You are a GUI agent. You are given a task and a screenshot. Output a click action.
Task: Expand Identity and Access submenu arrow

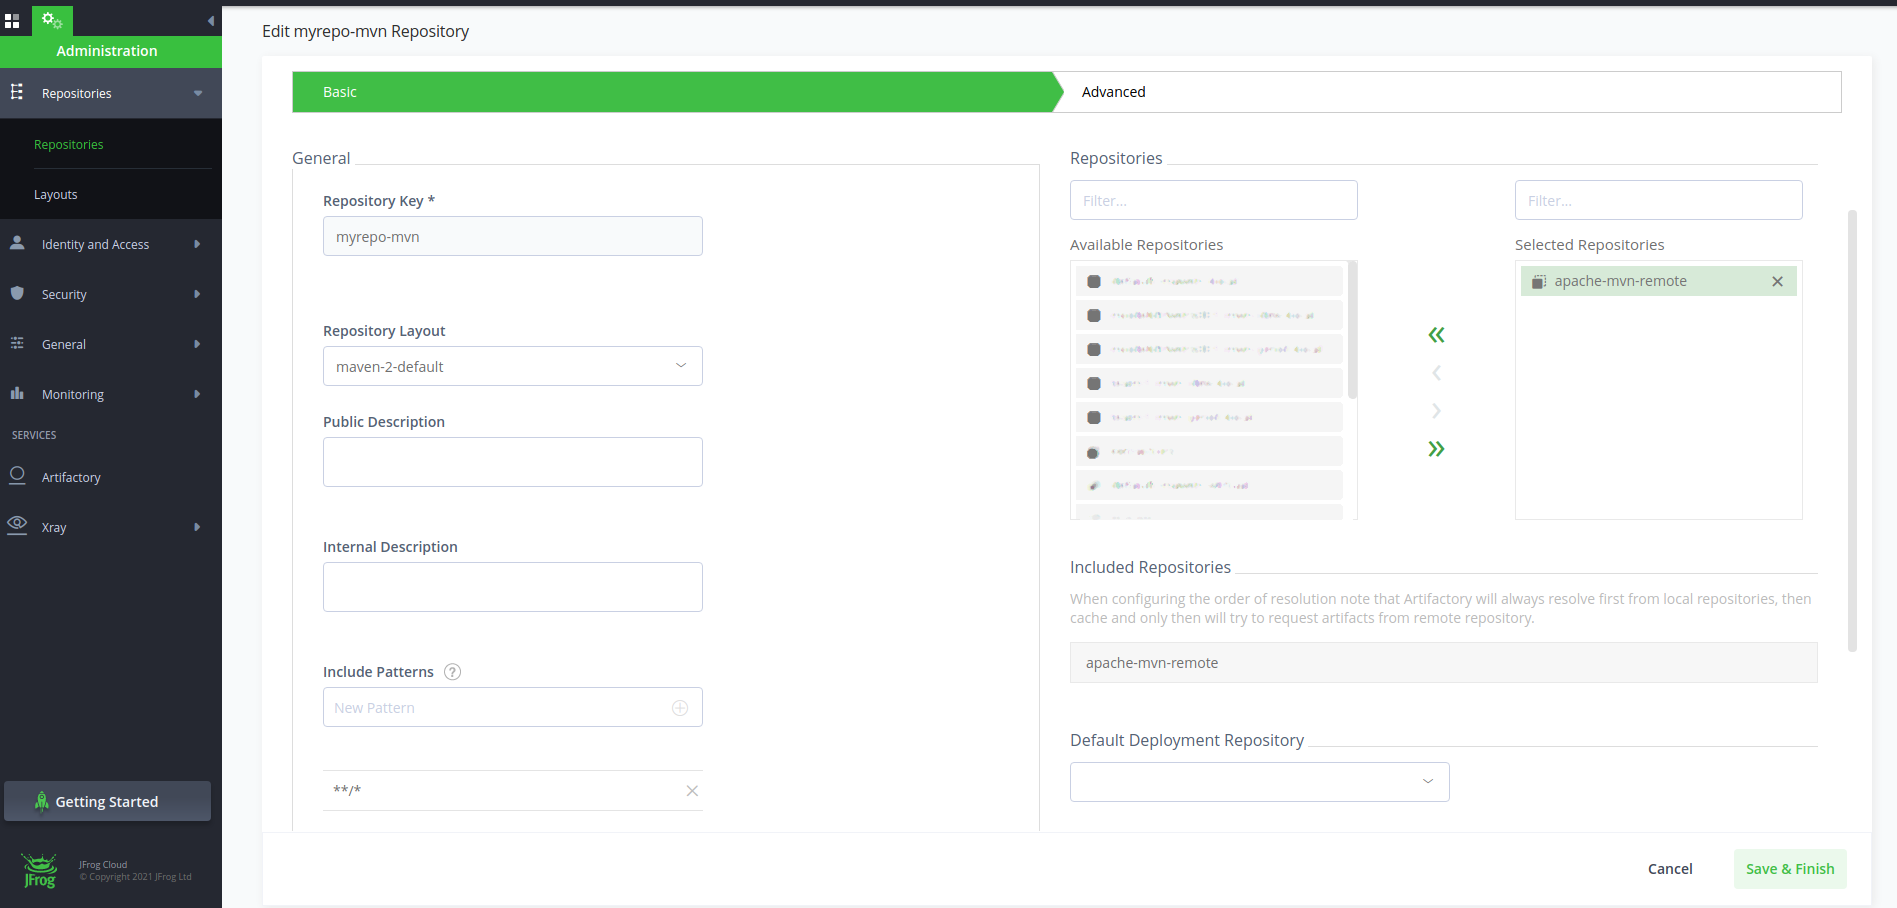point(197,244)
